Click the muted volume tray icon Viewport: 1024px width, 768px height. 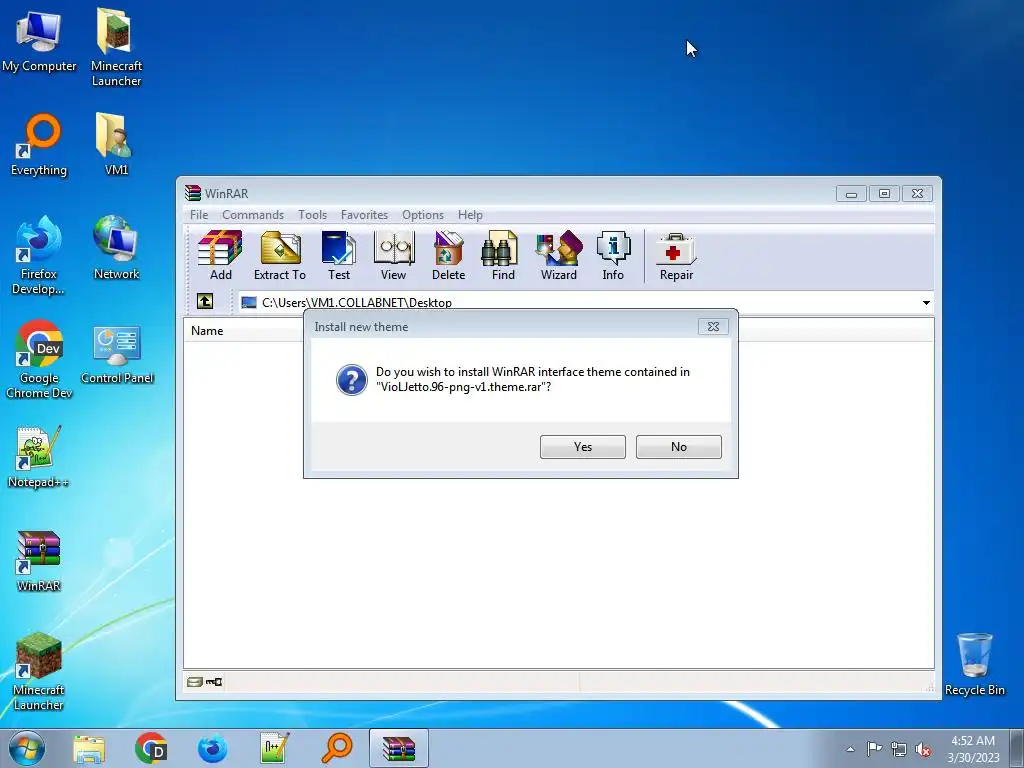[923, 749]
